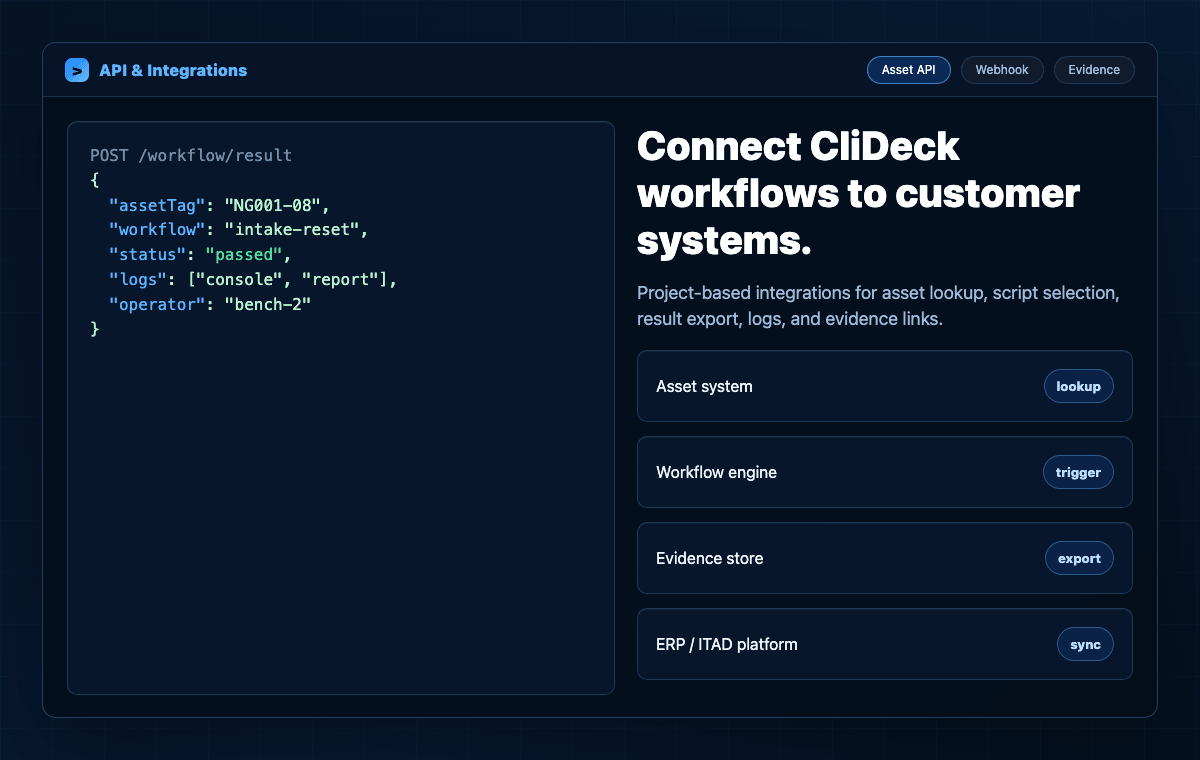The height and width of the screenshot is (760, 1200).
Task: Select the ERP / ITAD platform row label
Action: pyautogui.click(x=727, y=644)
